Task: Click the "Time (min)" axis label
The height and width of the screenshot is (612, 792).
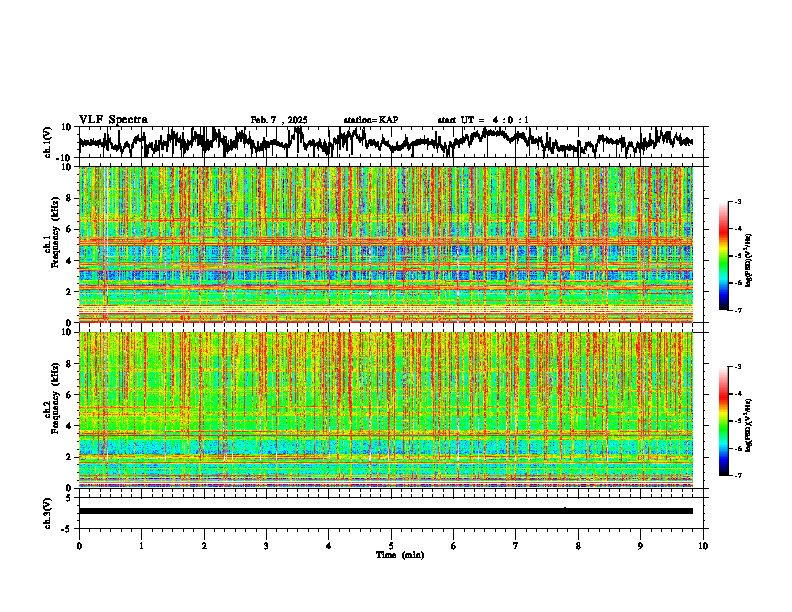Action: tap(400, 555)
